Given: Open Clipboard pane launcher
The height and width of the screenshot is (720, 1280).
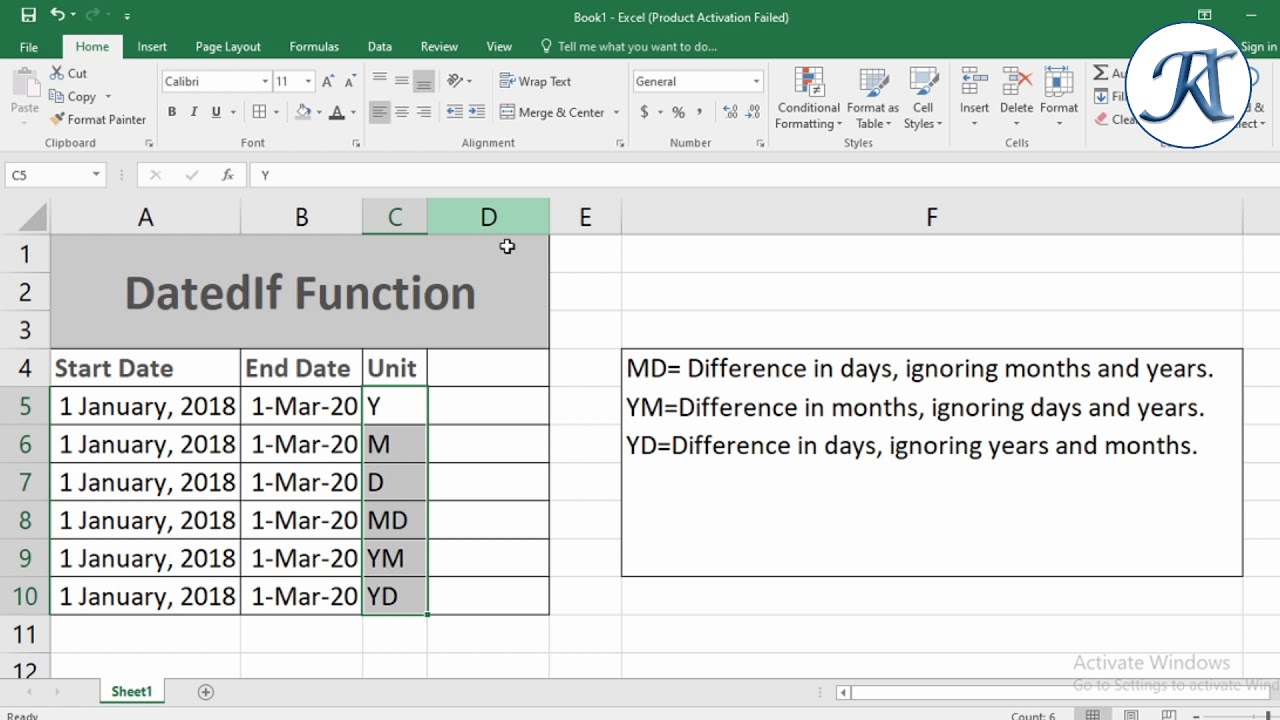Looking at the screenshot, I should click(149, 144).
